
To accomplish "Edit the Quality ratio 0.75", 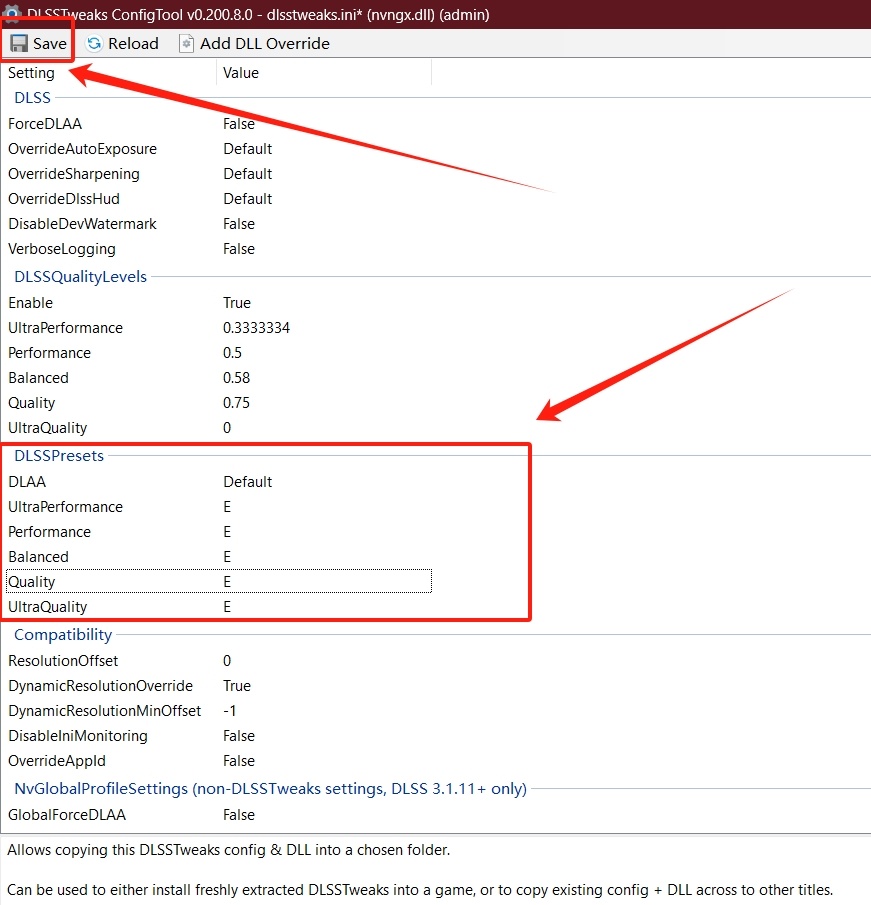I will (237, 403).
